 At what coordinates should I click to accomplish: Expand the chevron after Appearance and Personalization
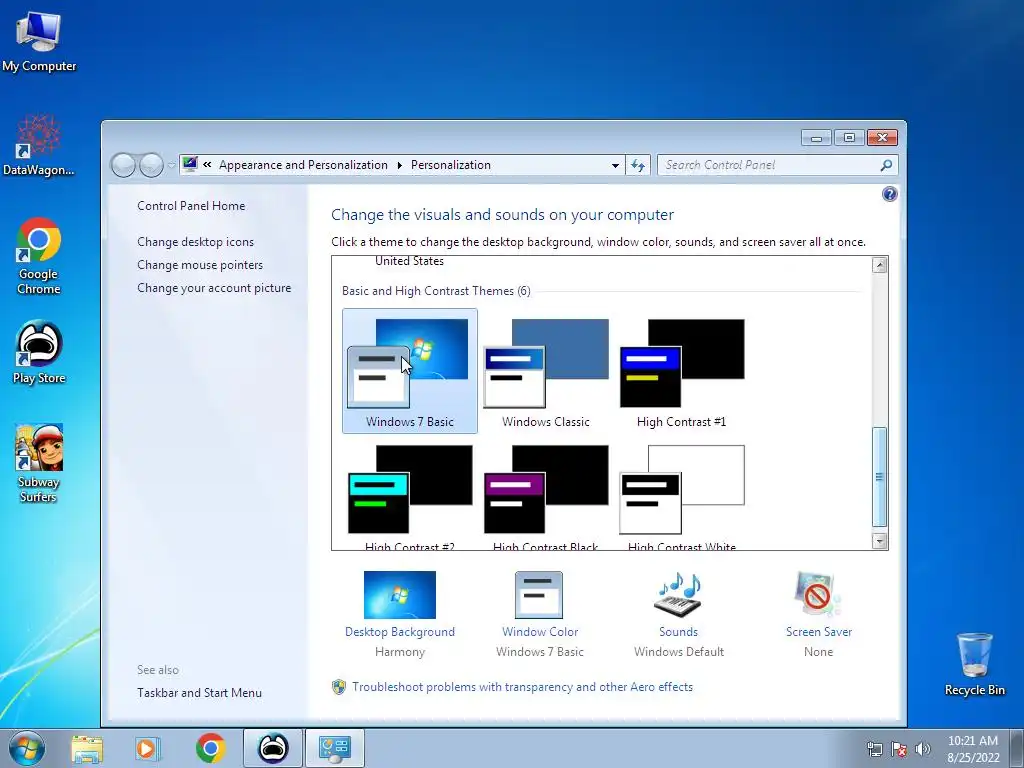pyautogui.click(x=400, y=165)
